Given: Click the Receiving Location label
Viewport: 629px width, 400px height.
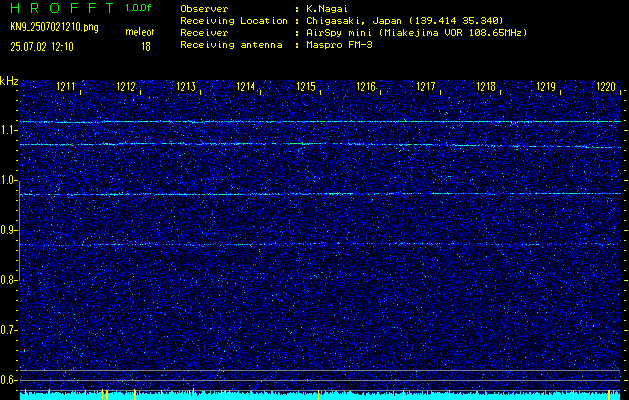Looking at the screenshot, I should [234, 21].
